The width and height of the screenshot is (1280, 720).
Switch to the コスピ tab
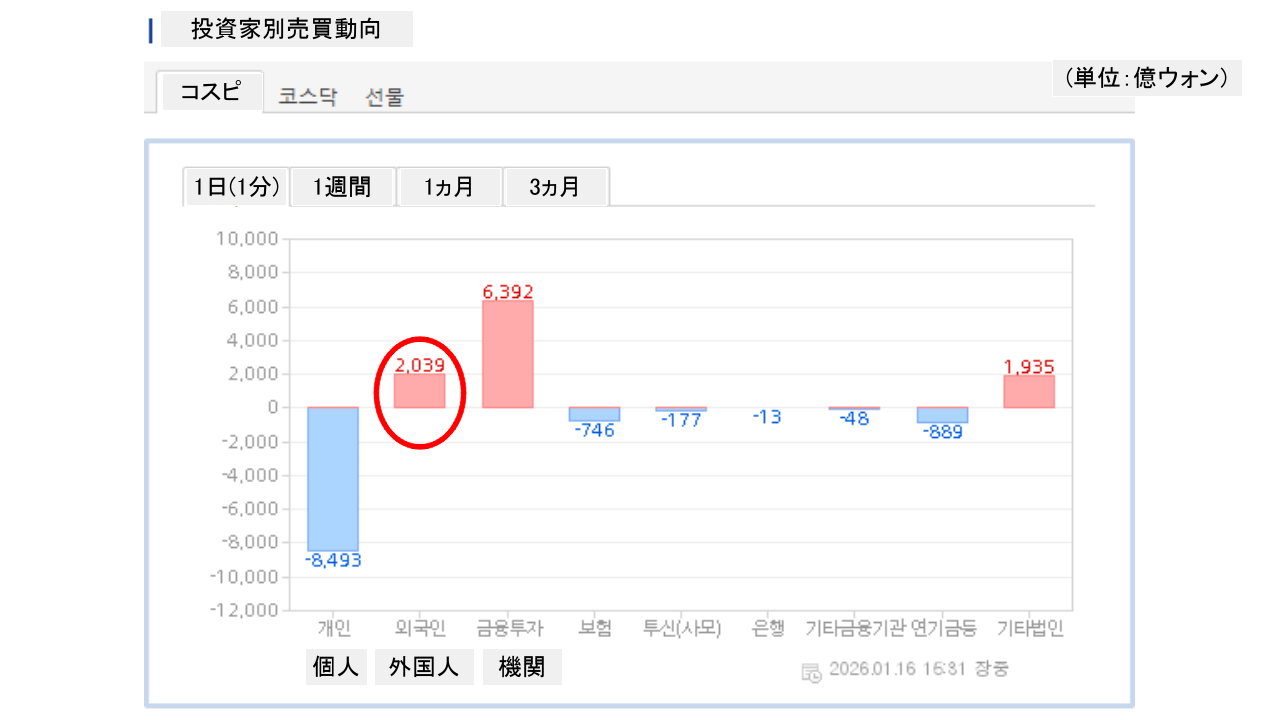click(211, 92)
